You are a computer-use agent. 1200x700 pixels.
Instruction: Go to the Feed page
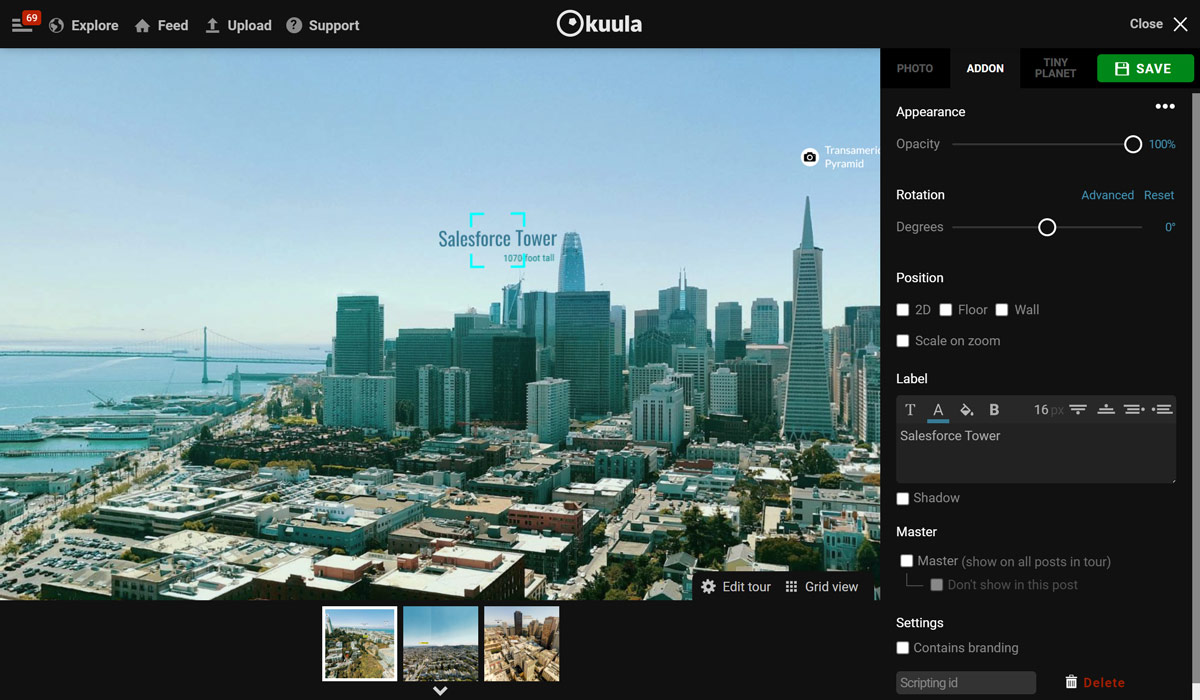[x=161, y=25]
